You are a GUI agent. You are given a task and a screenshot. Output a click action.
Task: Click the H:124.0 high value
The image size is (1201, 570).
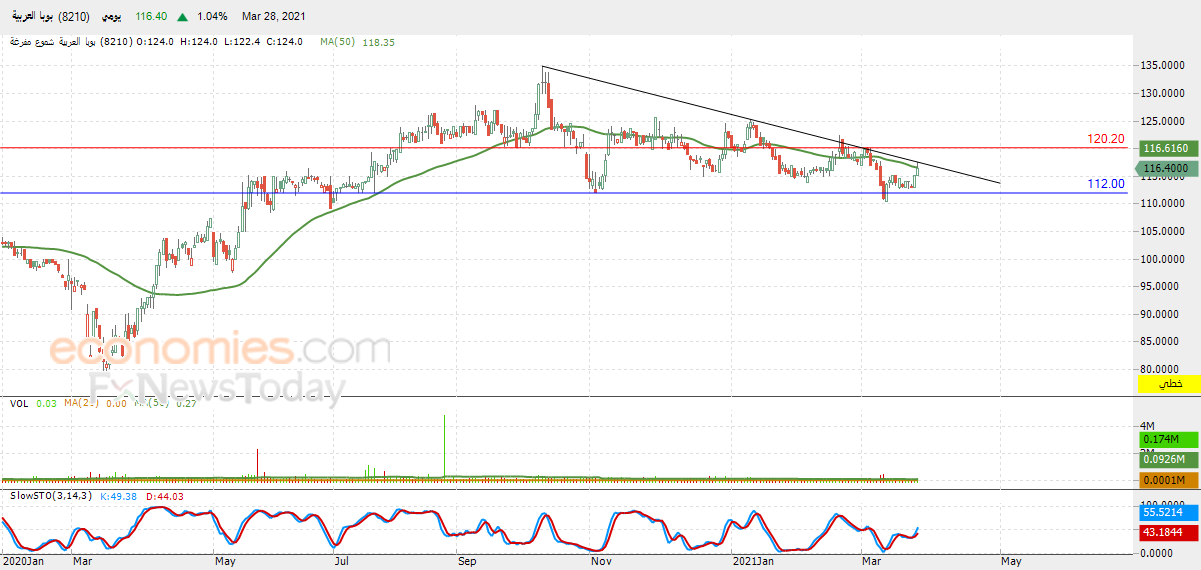pyautogui.click(x=200, y=42)
